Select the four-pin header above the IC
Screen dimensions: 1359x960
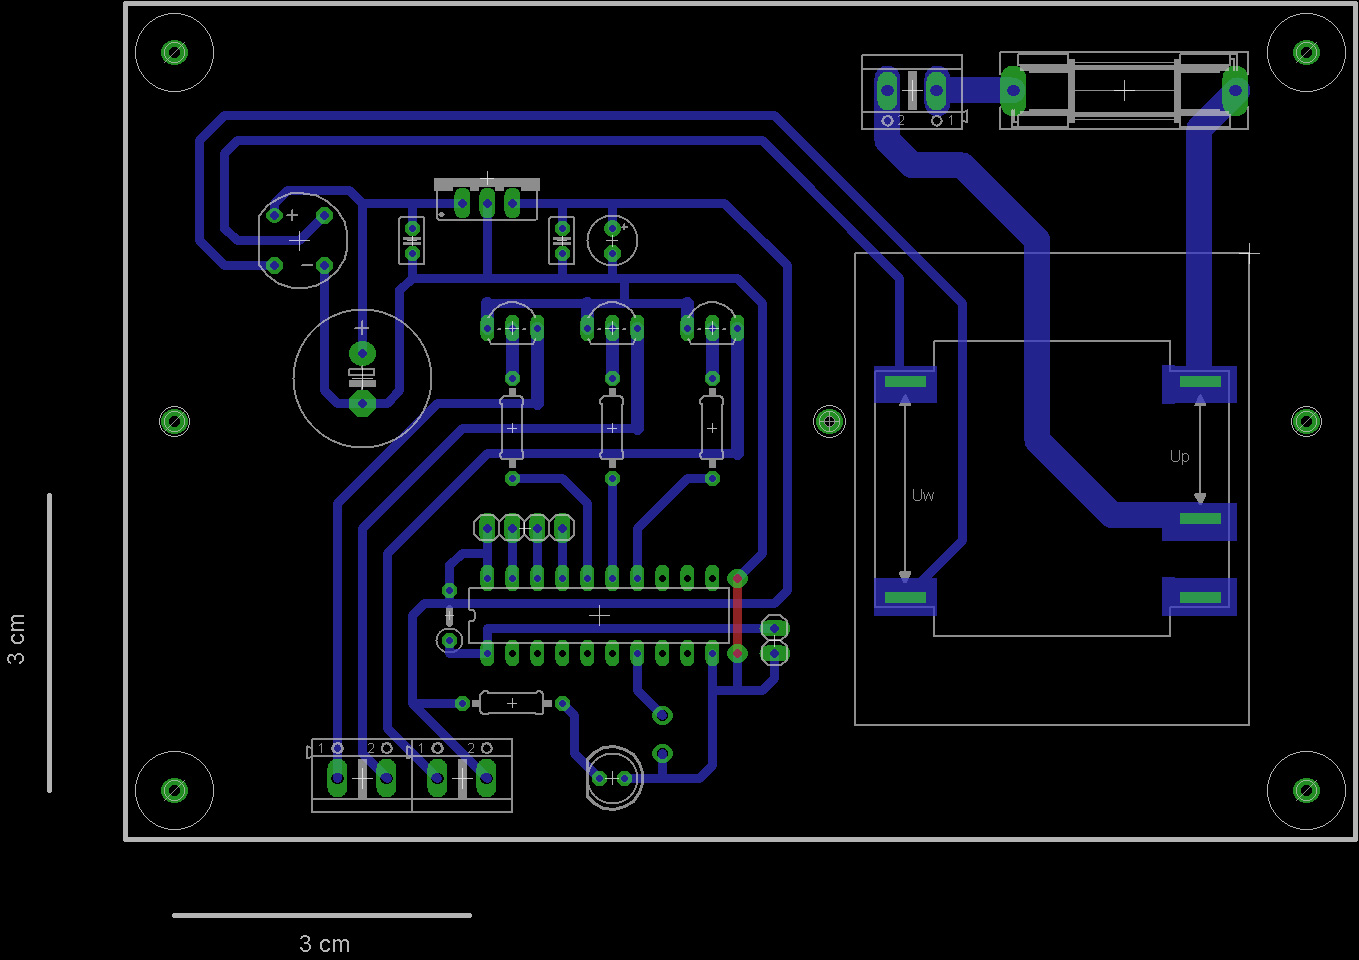(x=524, y=527)
